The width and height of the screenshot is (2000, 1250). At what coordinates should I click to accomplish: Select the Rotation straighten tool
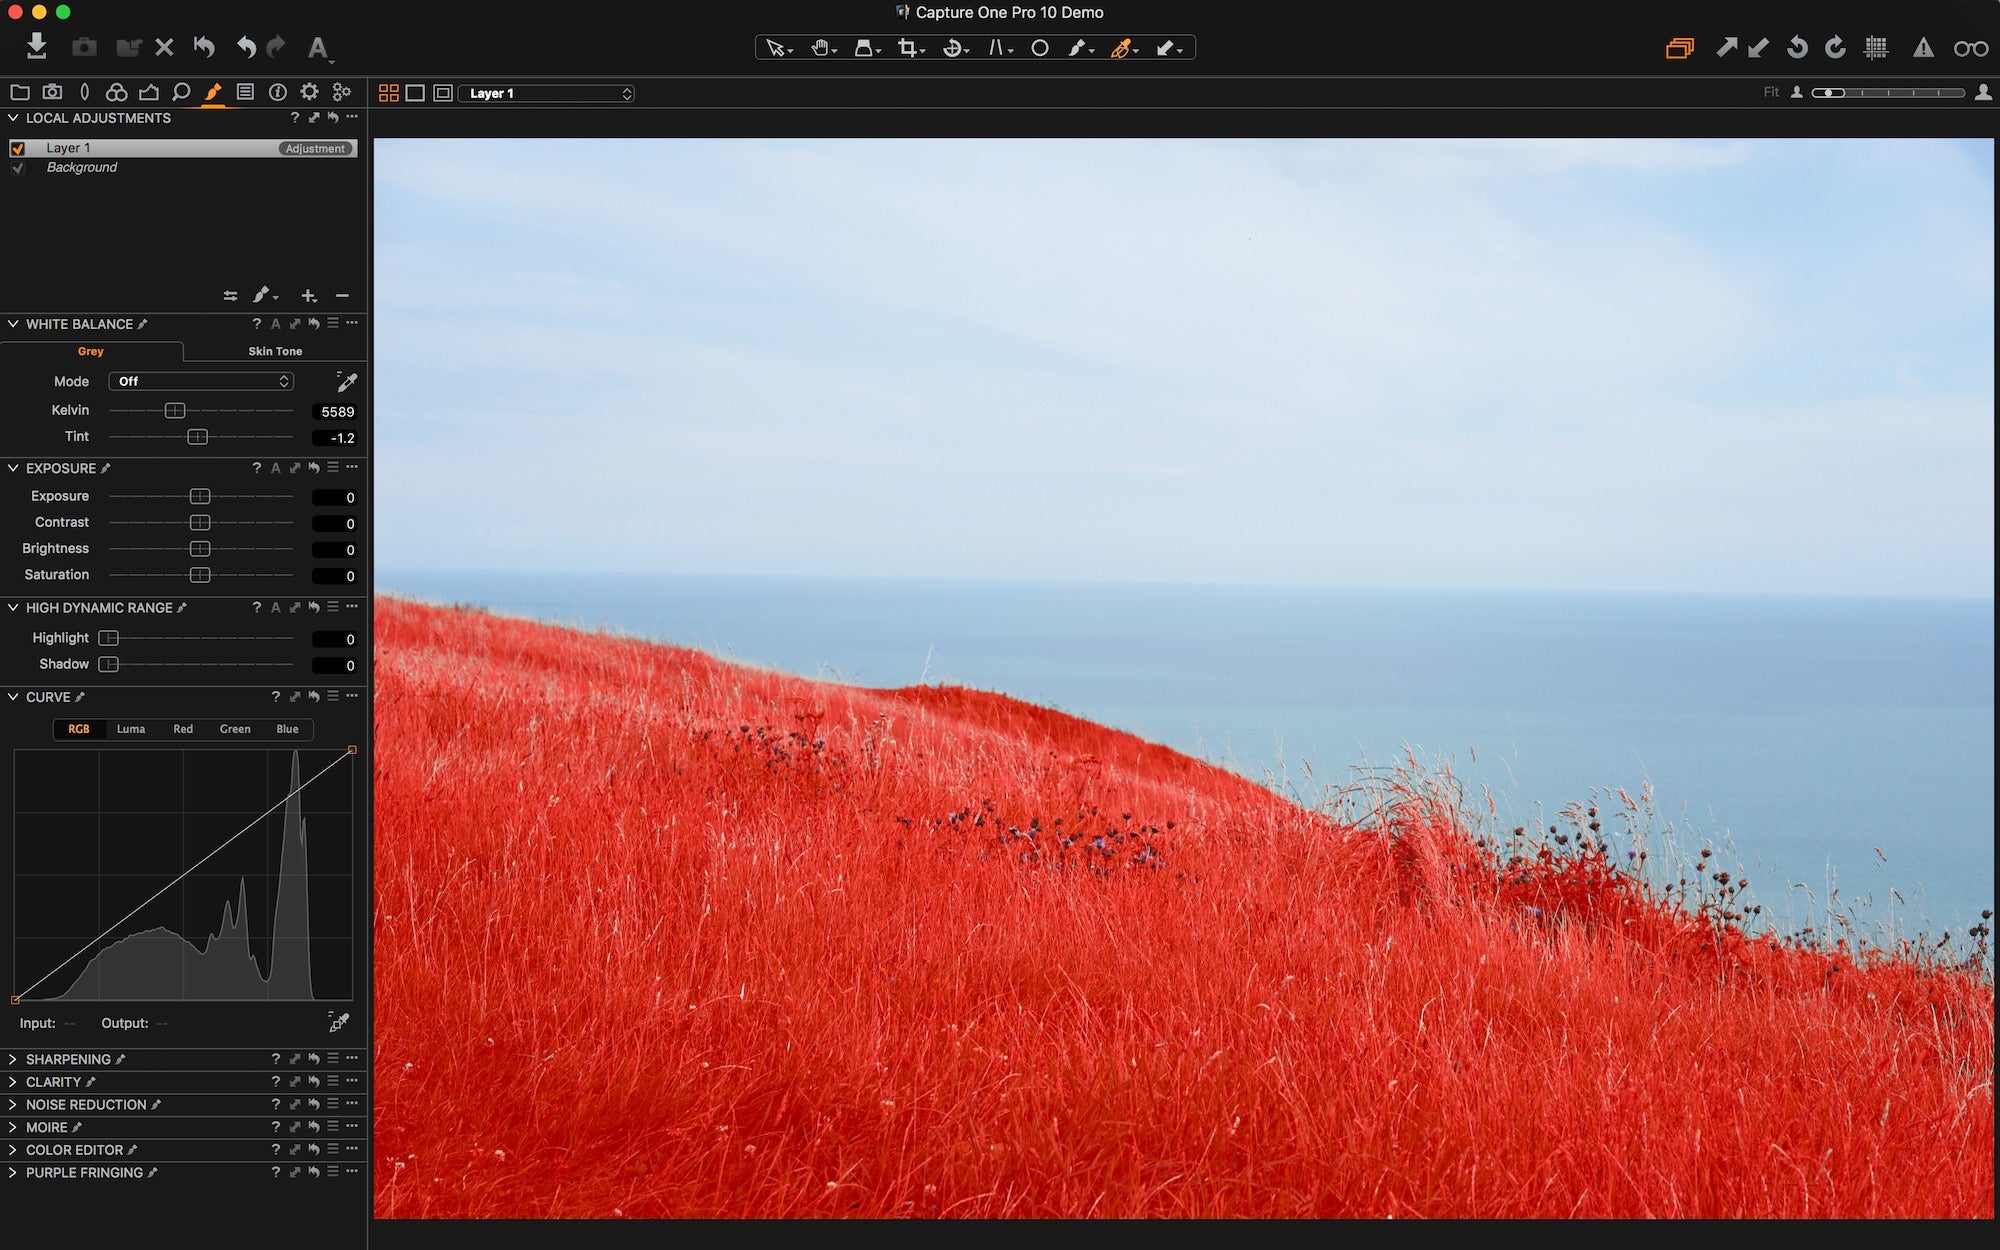(955, 48)
